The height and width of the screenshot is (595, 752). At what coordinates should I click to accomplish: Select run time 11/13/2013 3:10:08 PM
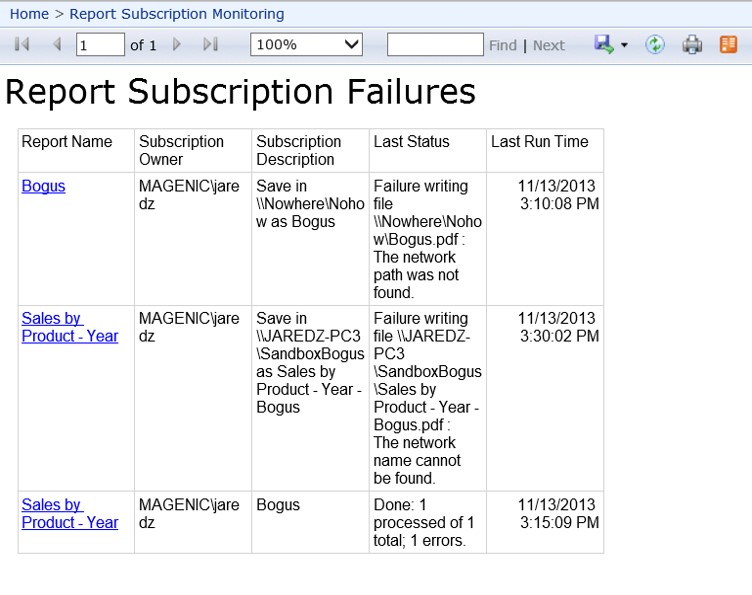click(x=559, y=195)
